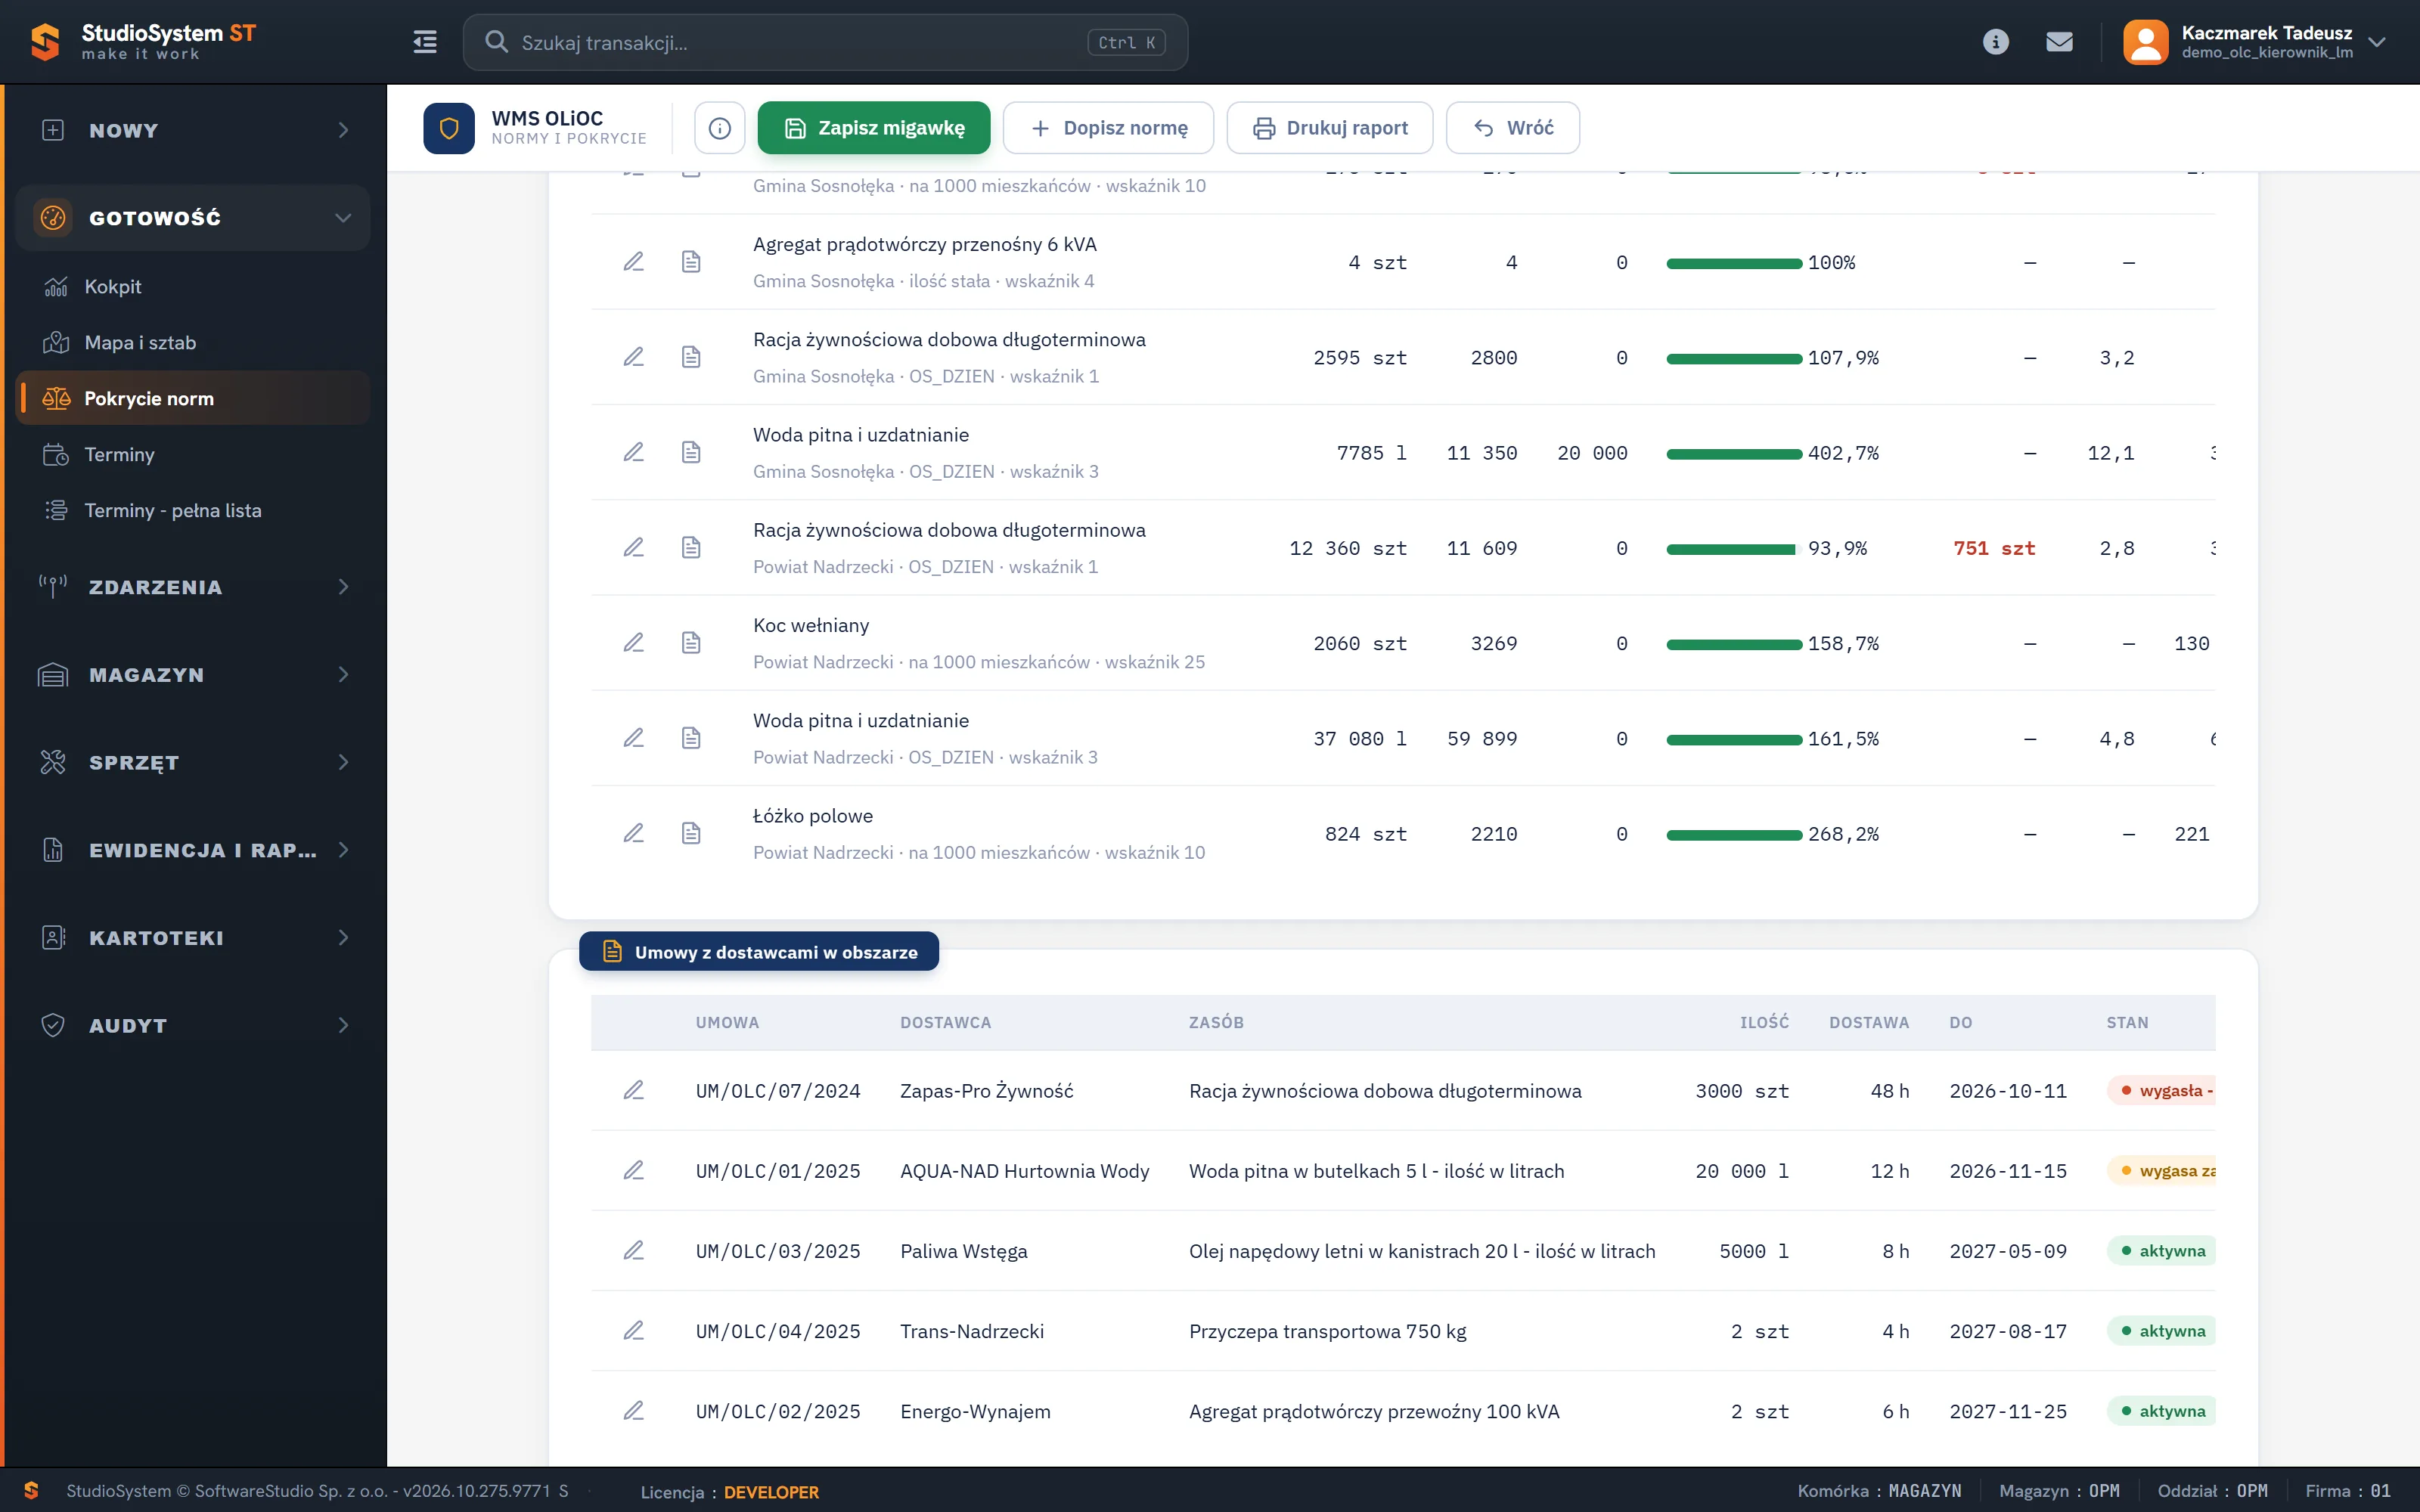
Task: Click the circled info button beside Zapisz migawkę
Action: pyautogui.click(x=720, y=128)
